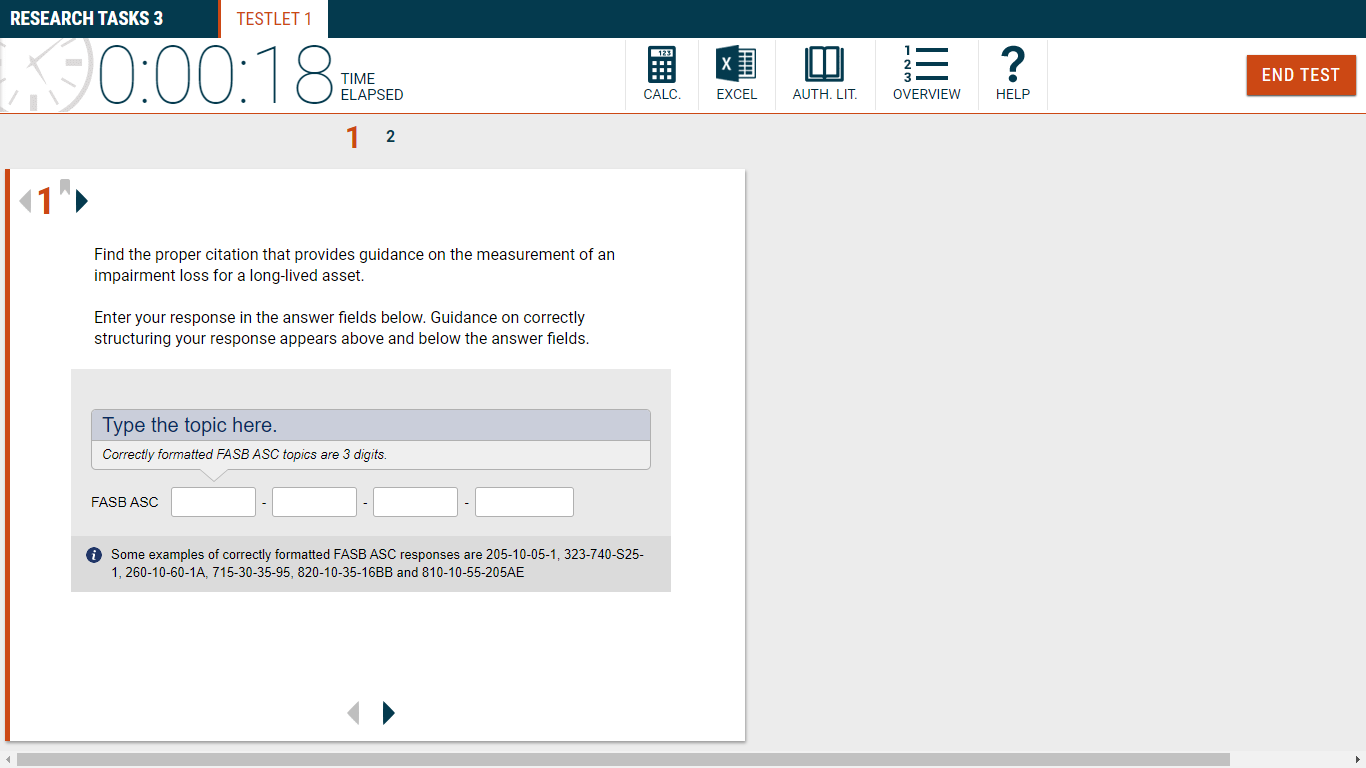Click the next arrow at bottom of question
Screen dimensions: 1366x768
click(x=388, y=712)
